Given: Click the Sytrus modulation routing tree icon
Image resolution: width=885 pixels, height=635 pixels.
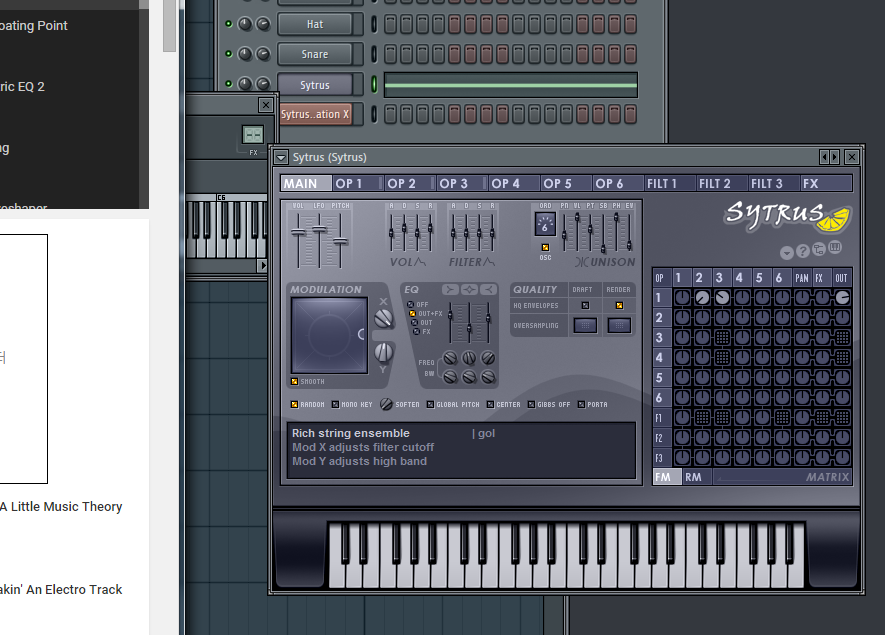Looking at the screenshot, I should 818,249.
